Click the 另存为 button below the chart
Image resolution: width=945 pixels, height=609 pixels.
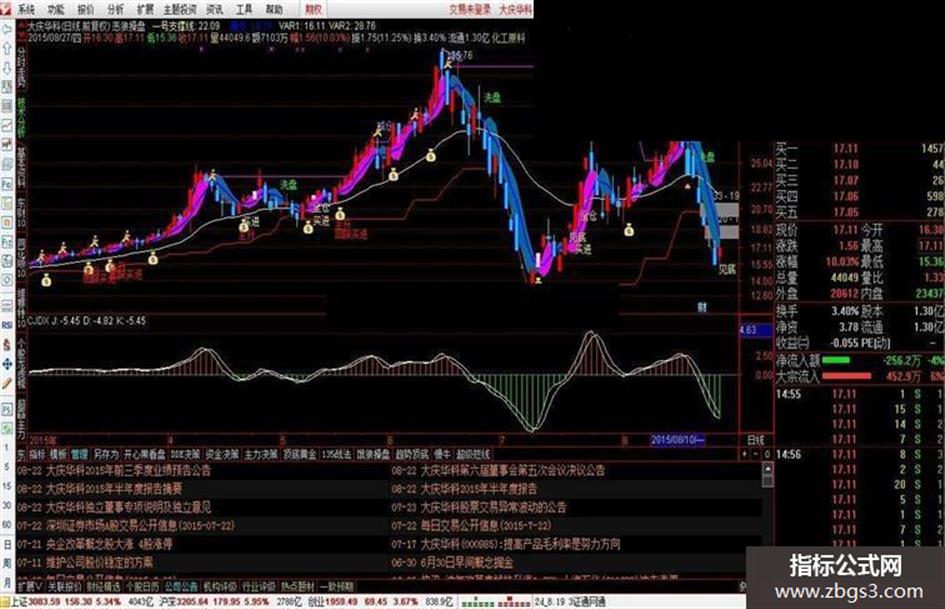click(x=105, y=454)
